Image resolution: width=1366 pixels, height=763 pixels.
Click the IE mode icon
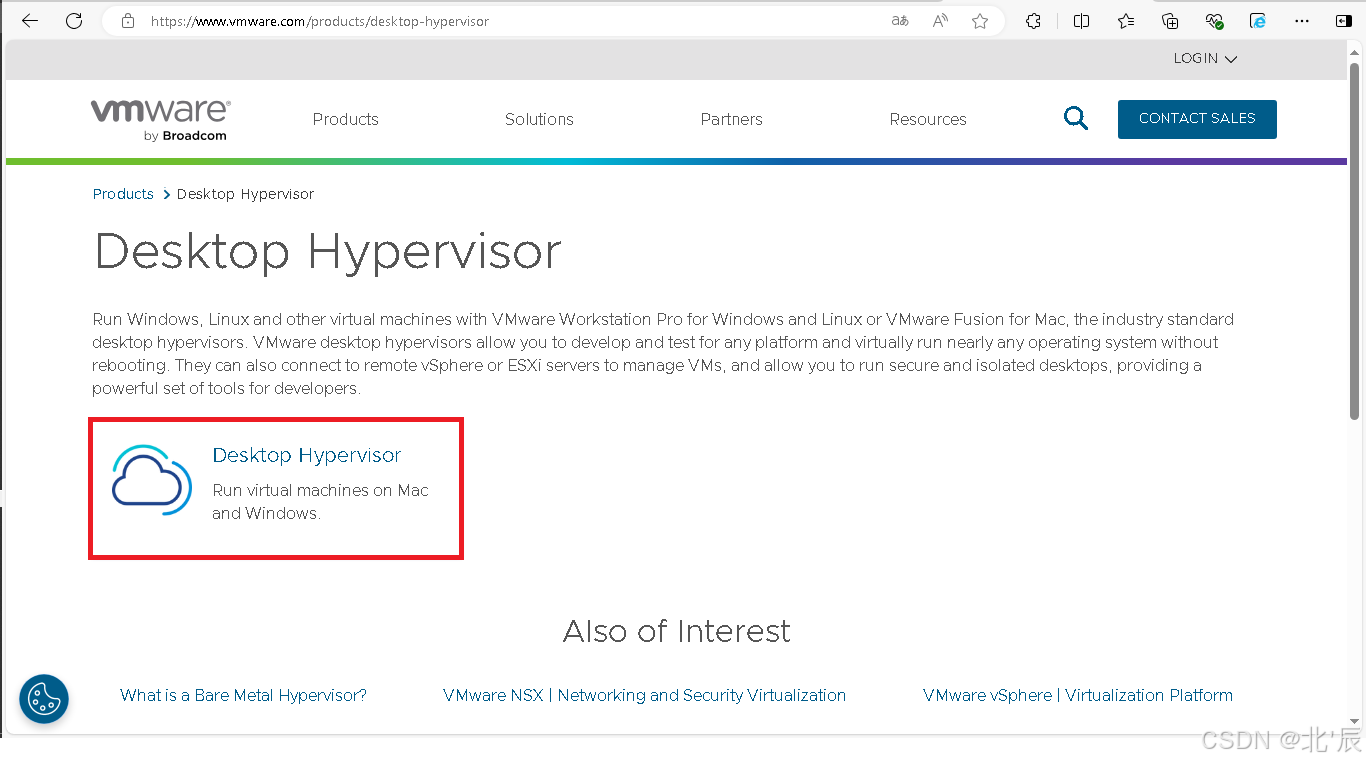pyautogui.click(x=1258, y=21)
